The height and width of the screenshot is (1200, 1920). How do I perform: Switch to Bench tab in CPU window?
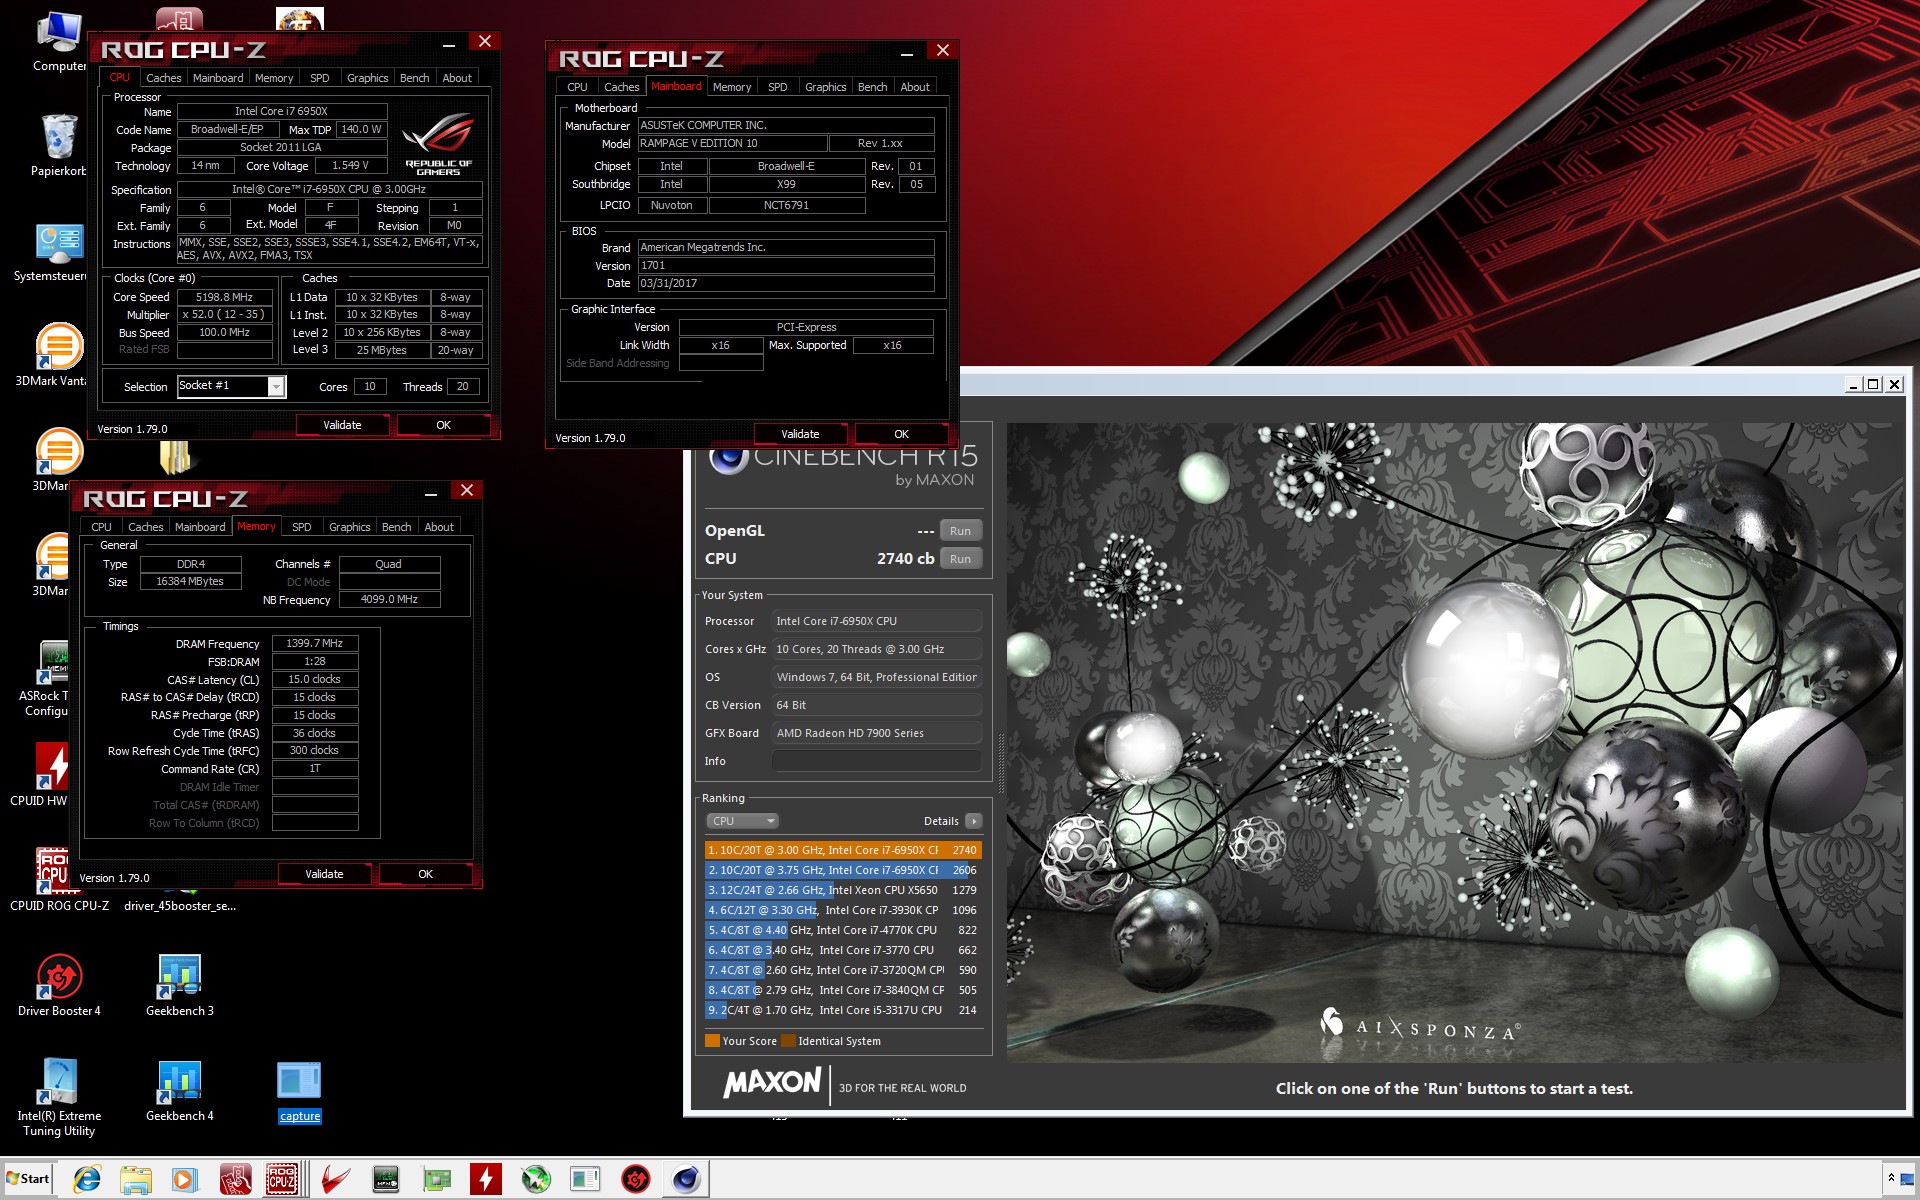[414, 78]
